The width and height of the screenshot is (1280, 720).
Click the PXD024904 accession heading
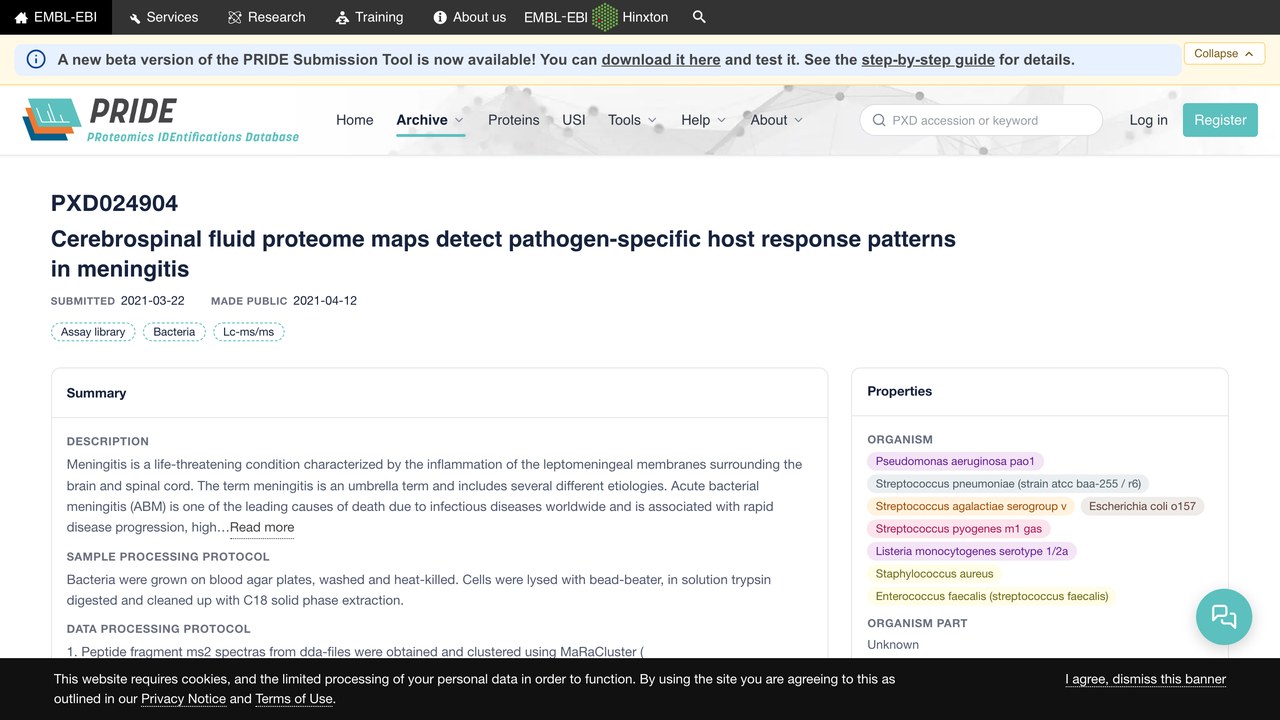[x=114, y=204]
